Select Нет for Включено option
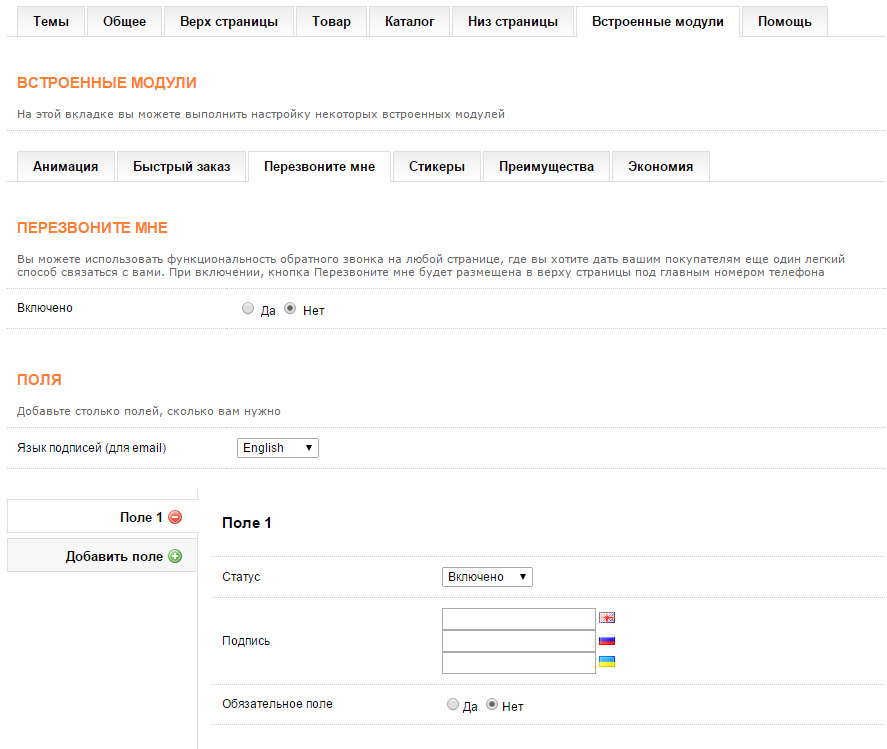This screenshot has width=887, height=749. point(290,309)
